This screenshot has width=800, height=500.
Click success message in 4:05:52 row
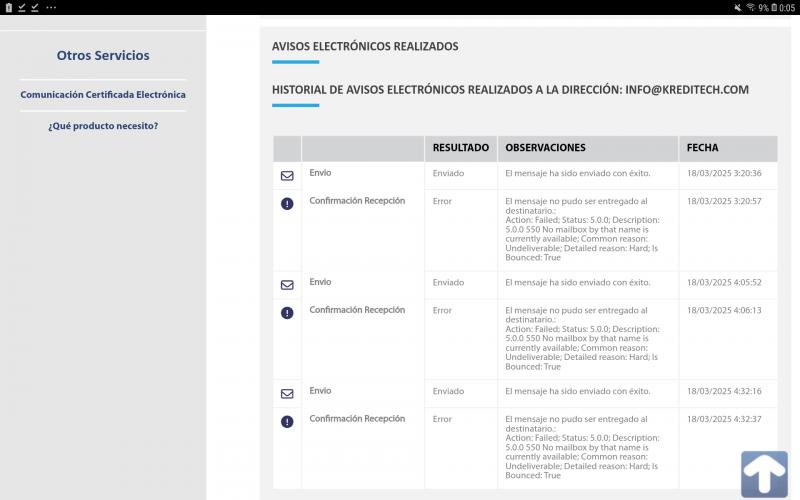pos(578,282)
